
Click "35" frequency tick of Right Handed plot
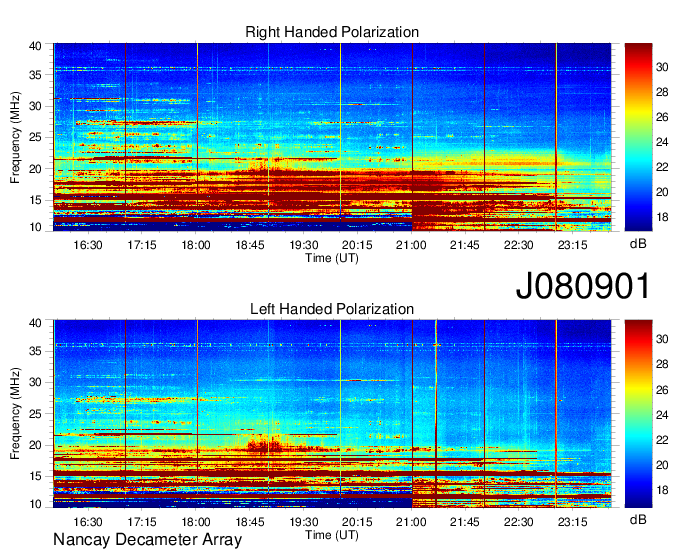(x=36, y=75)
